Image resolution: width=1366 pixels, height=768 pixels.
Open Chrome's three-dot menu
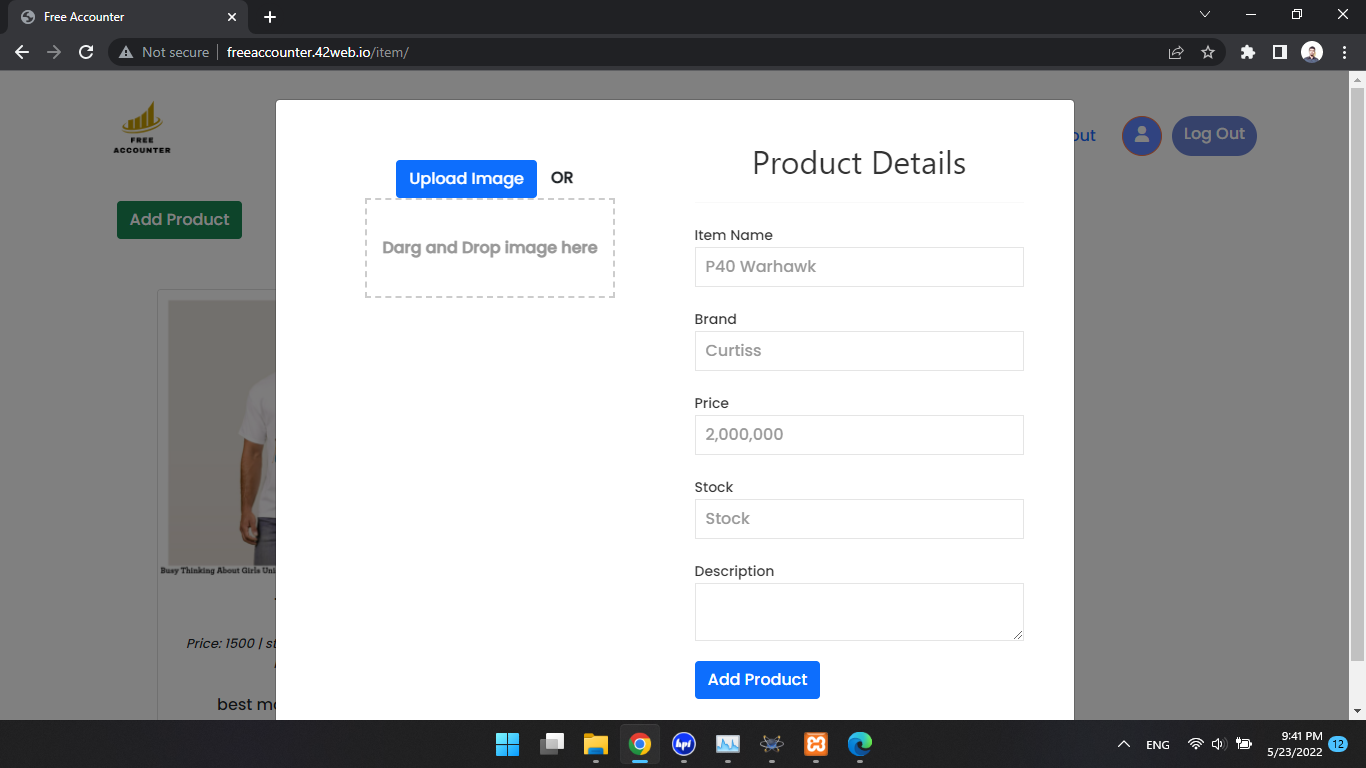coord(1344,52)
